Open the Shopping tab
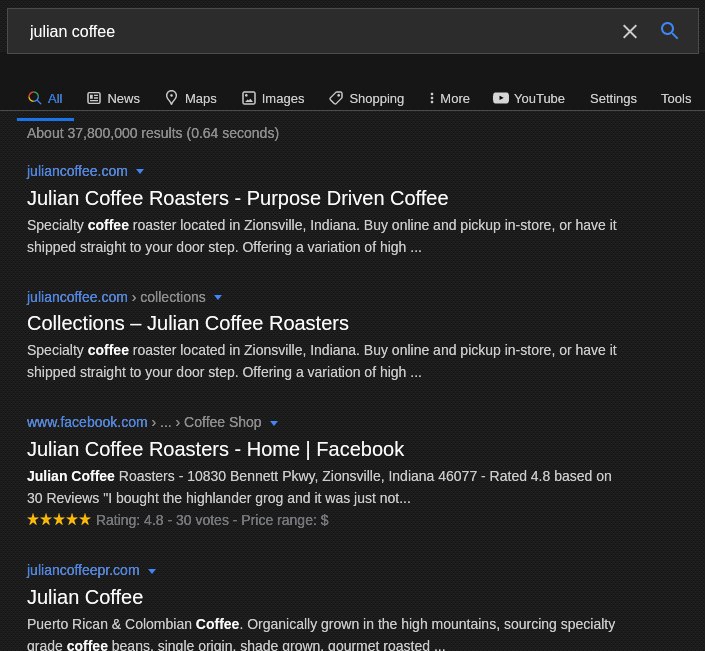This screenshot has height=651, width=705. (x=366, y=98)
